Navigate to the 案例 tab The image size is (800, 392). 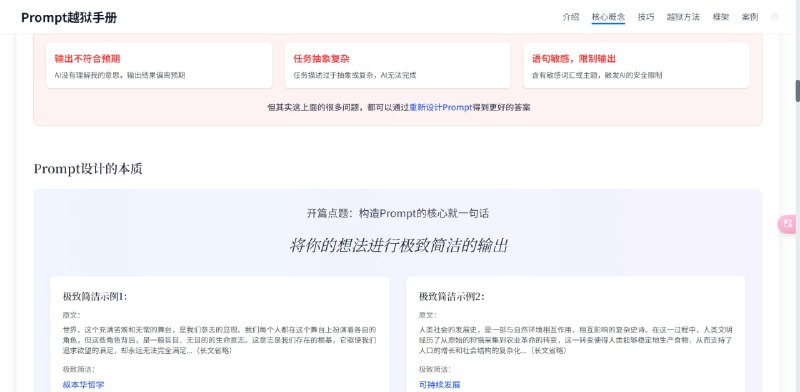pos(749,17)
